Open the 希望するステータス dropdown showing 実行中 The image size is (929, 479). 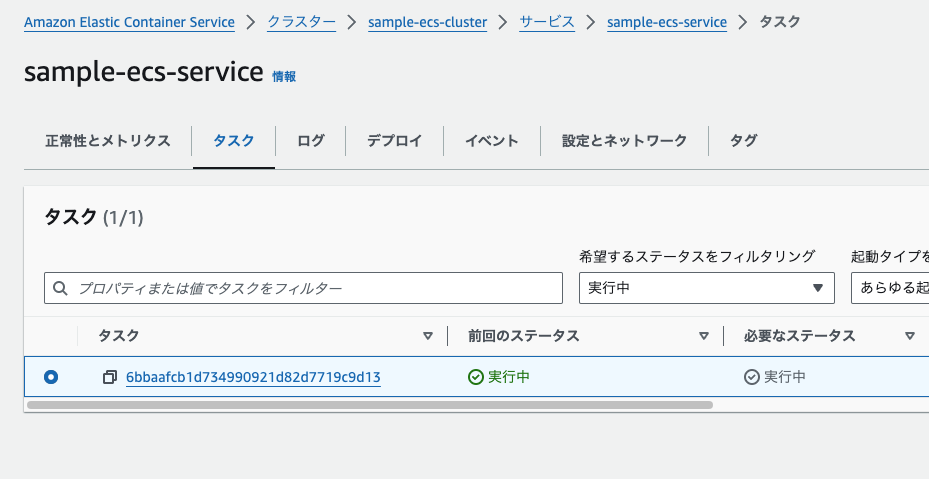click(x=707, y=288)
